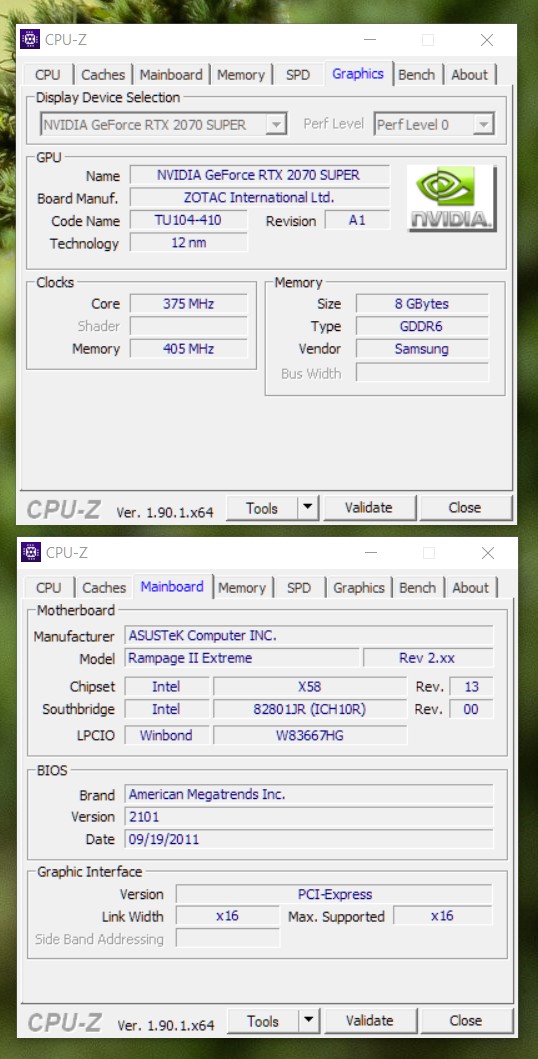The height and width of the screenshot is (1059, 538).
Task: Click Southbridge Rev. value 00
Action: tap(471, 709)
